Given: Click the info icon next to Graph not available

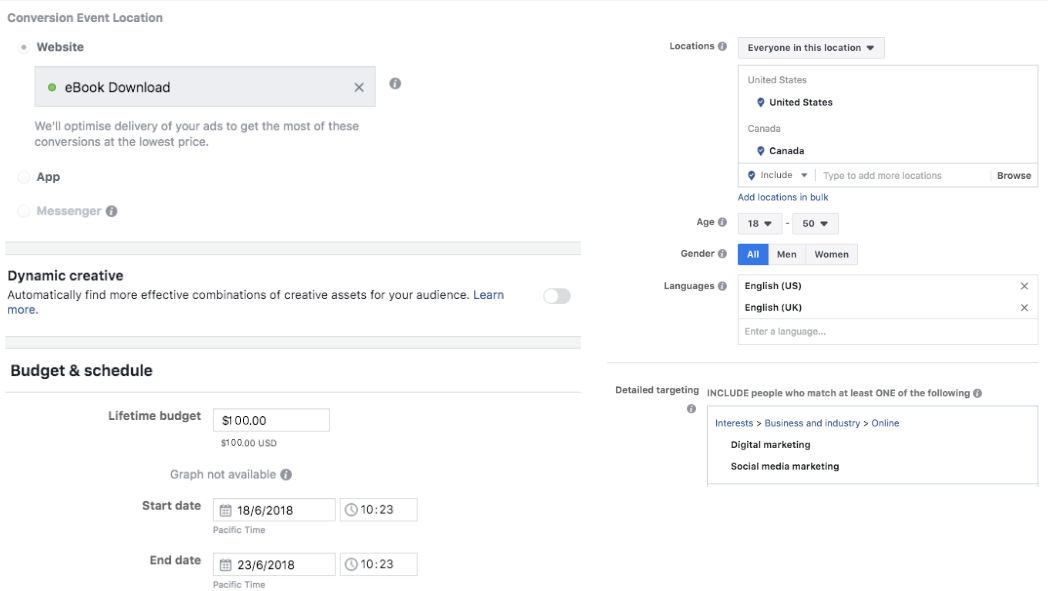Looking at the screenshot, I should (286, 475).
